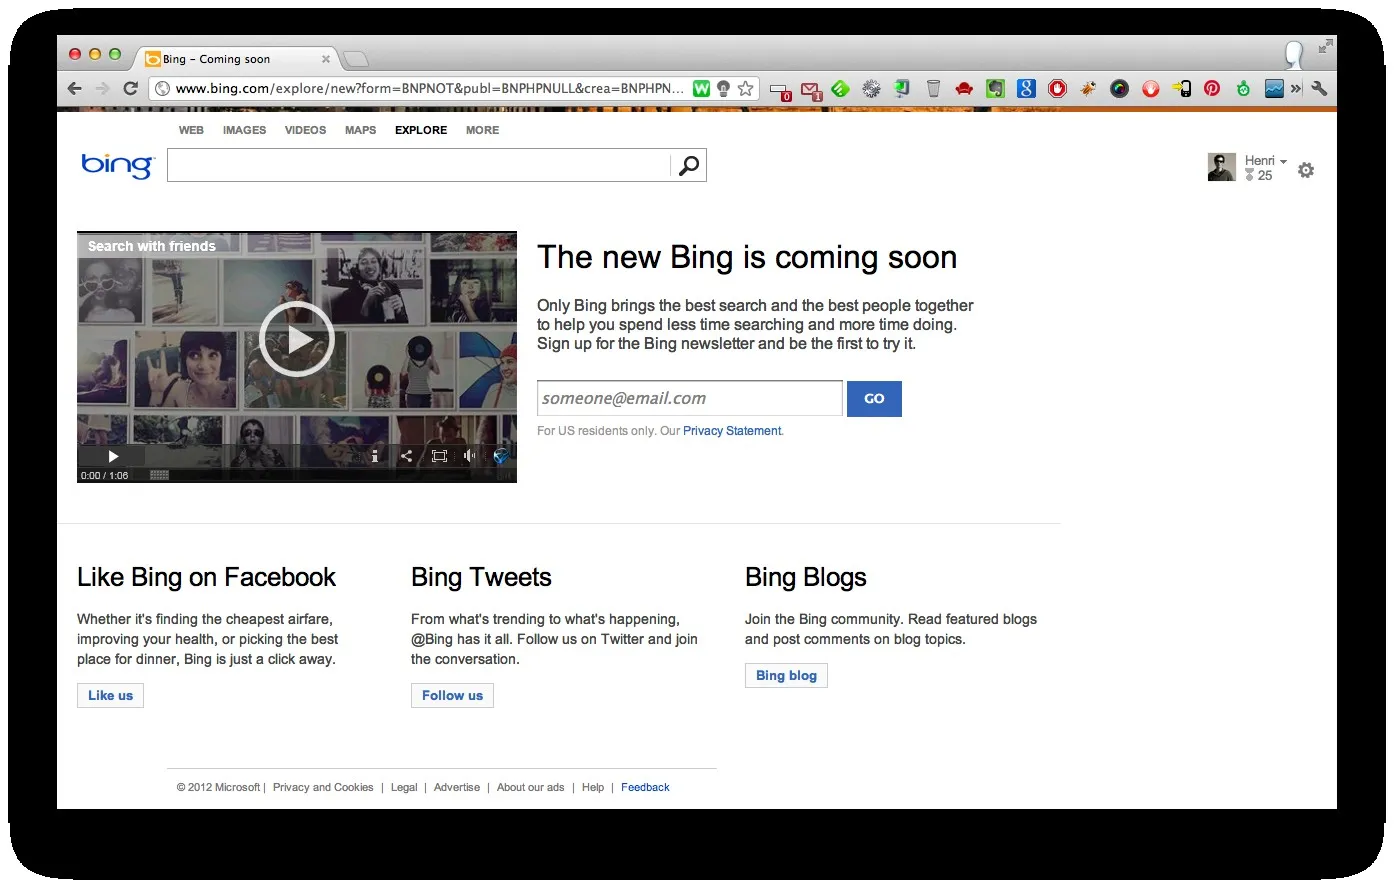Viewport: 1394px width, 888px height.
Task: Open the WEB navigation tab
Action: (191, 130)
